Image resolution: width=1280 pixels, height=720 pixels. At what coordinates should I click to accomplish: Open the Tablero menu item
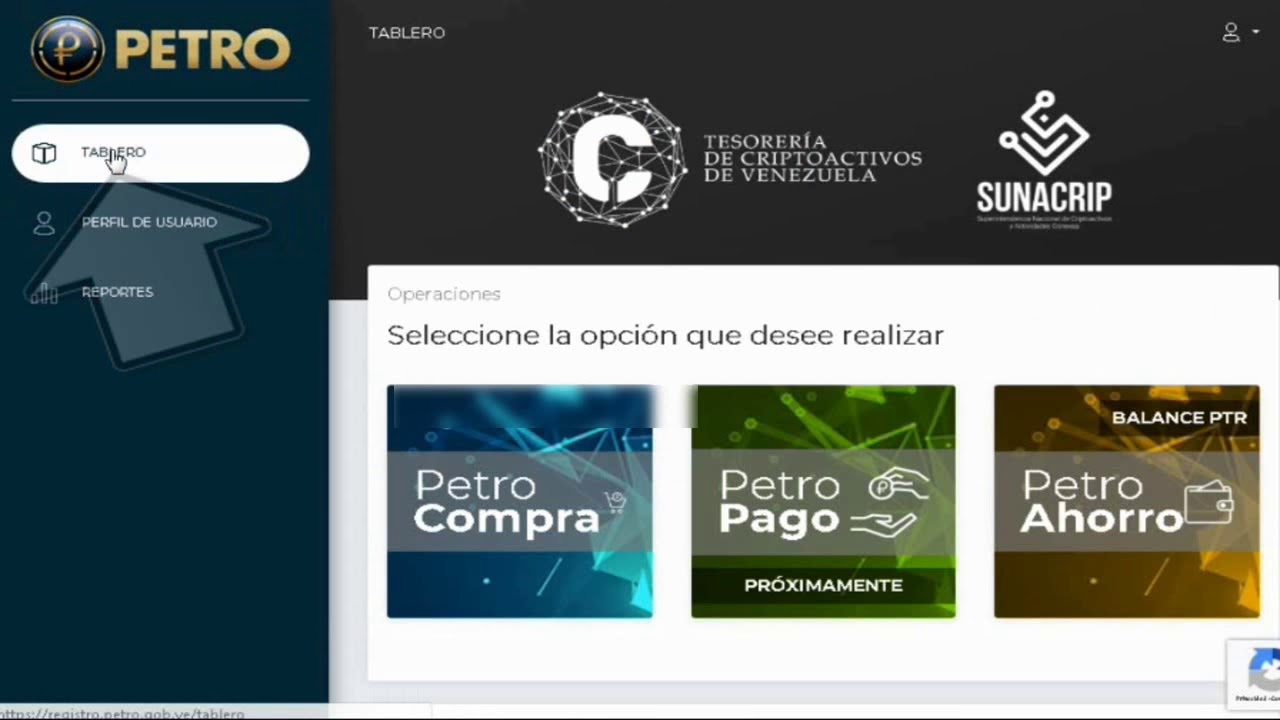[160, 153]
